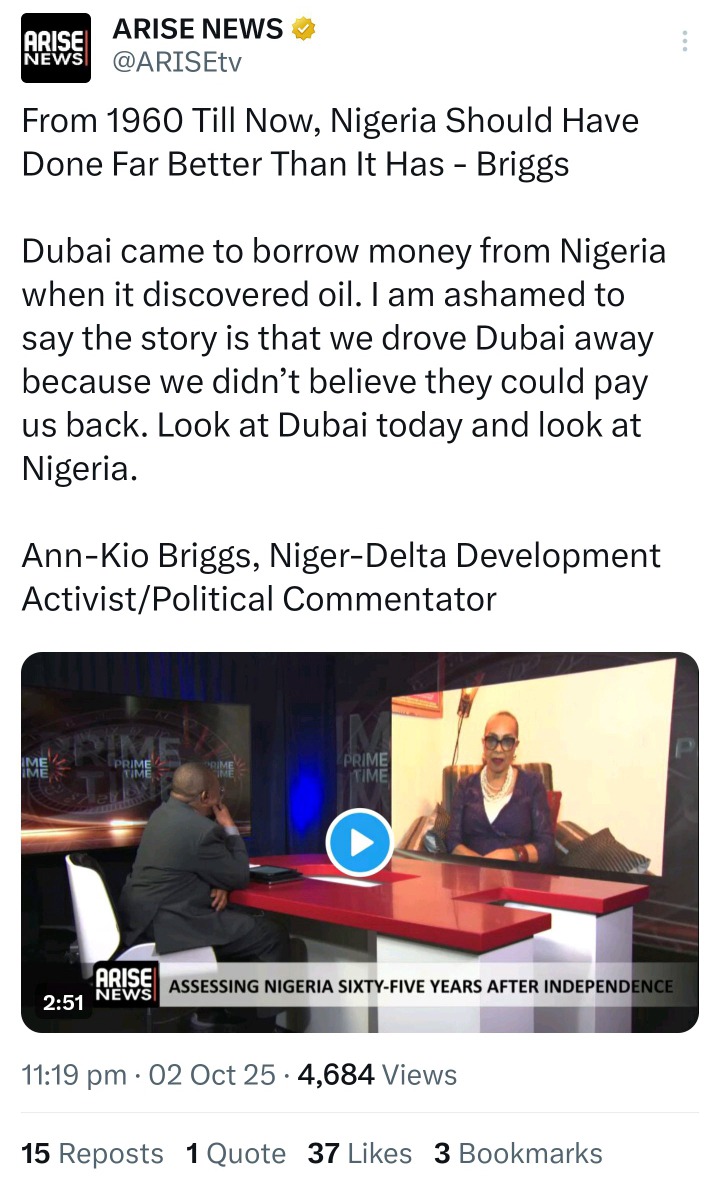The image size is (720, 1180).
Task: Open the ARISE NEWS profile avatar
Action: [56, 47]
